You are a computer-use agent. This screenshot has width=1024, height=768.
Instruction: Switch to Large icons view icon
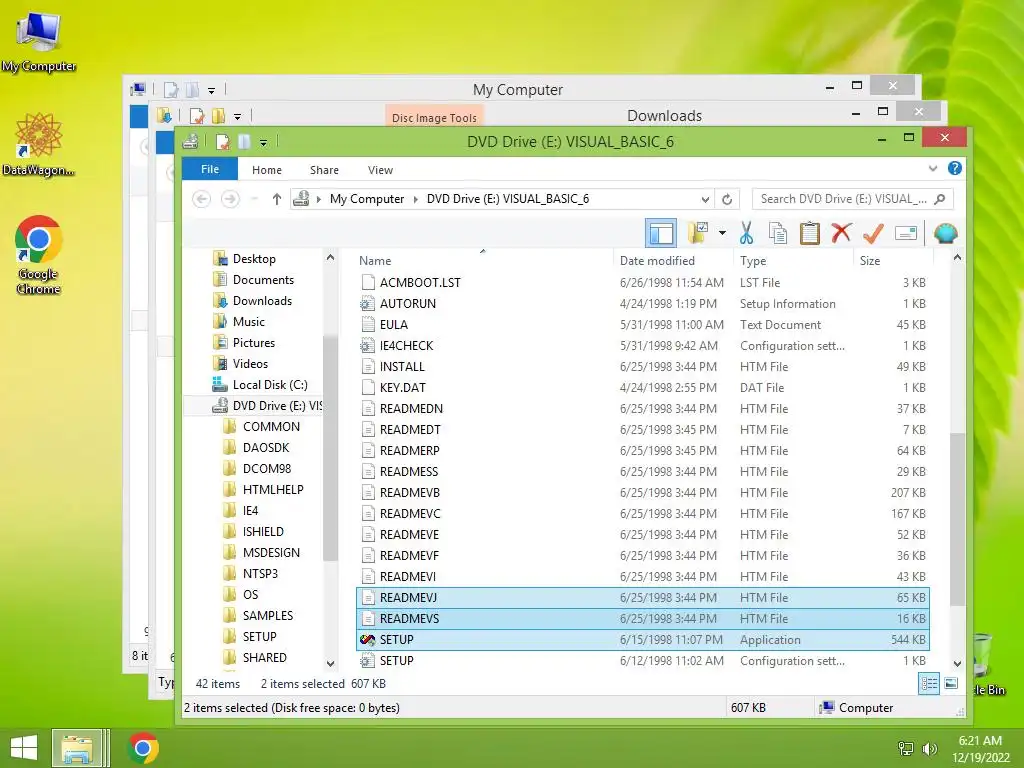(952, 684)
